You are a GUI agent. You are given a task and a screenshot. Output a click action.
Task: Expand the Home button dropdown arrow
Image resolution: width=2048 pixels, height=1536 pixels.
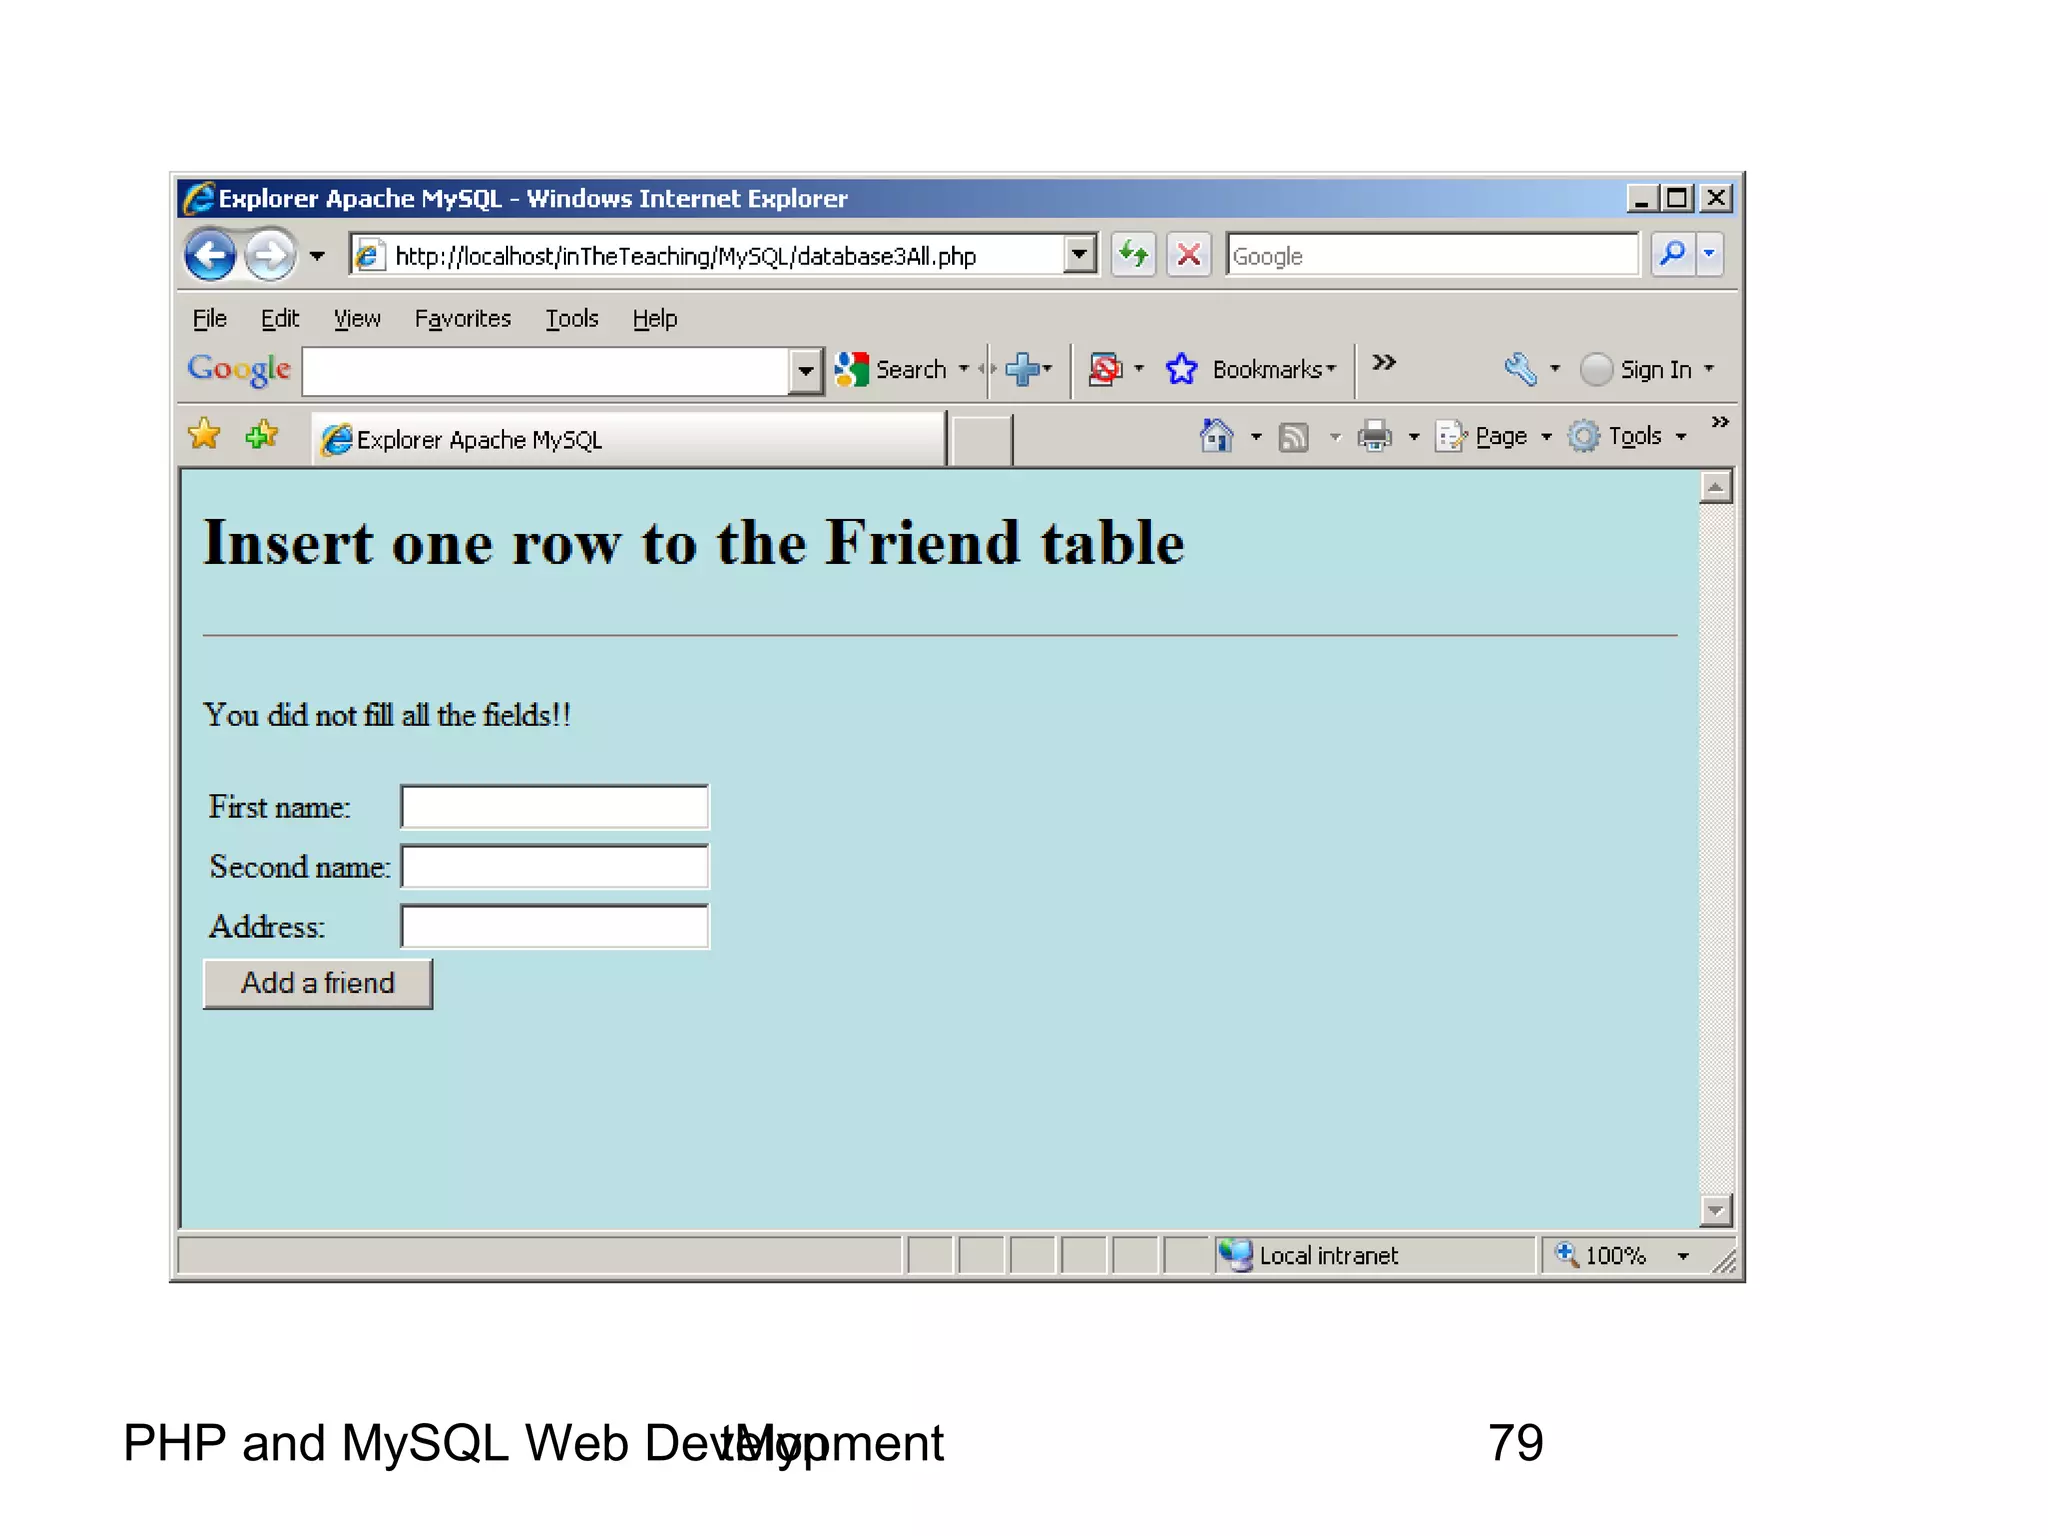pos(1256,436)
